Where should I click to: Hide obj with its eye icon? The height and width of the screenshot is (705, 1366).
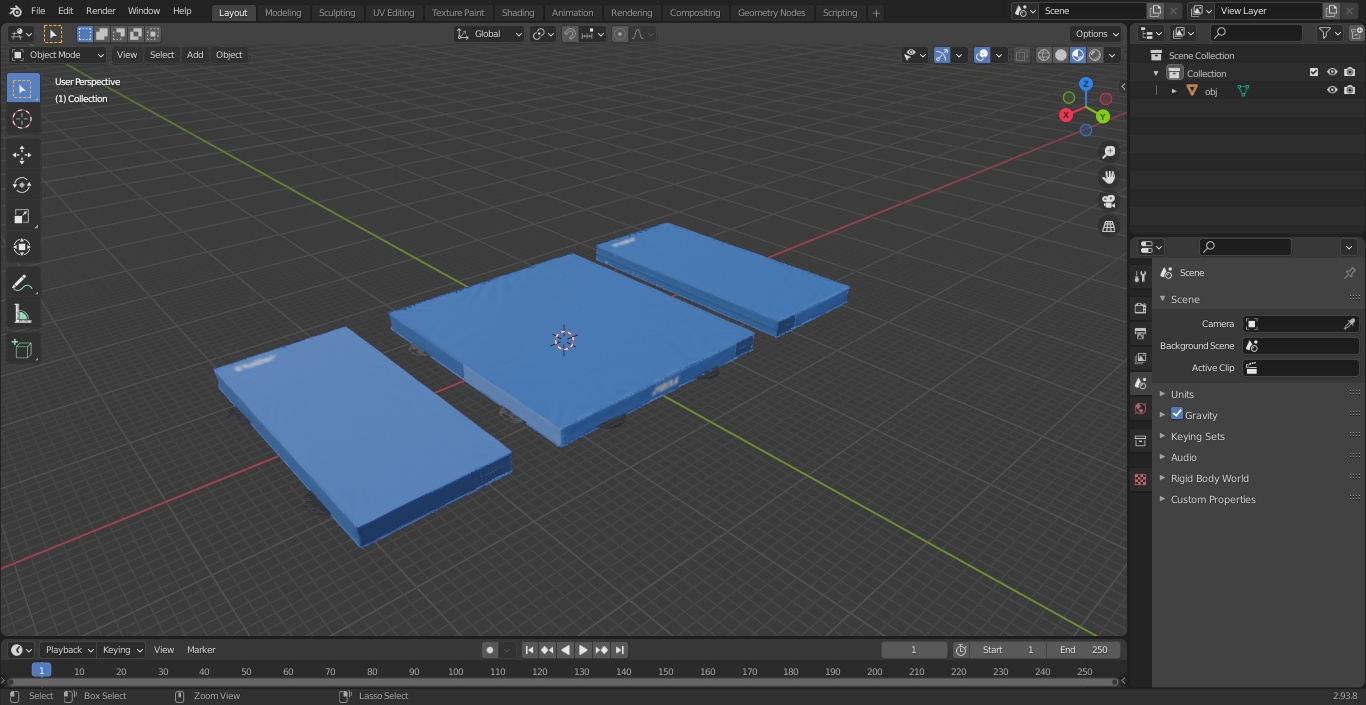coord(1332,90)
